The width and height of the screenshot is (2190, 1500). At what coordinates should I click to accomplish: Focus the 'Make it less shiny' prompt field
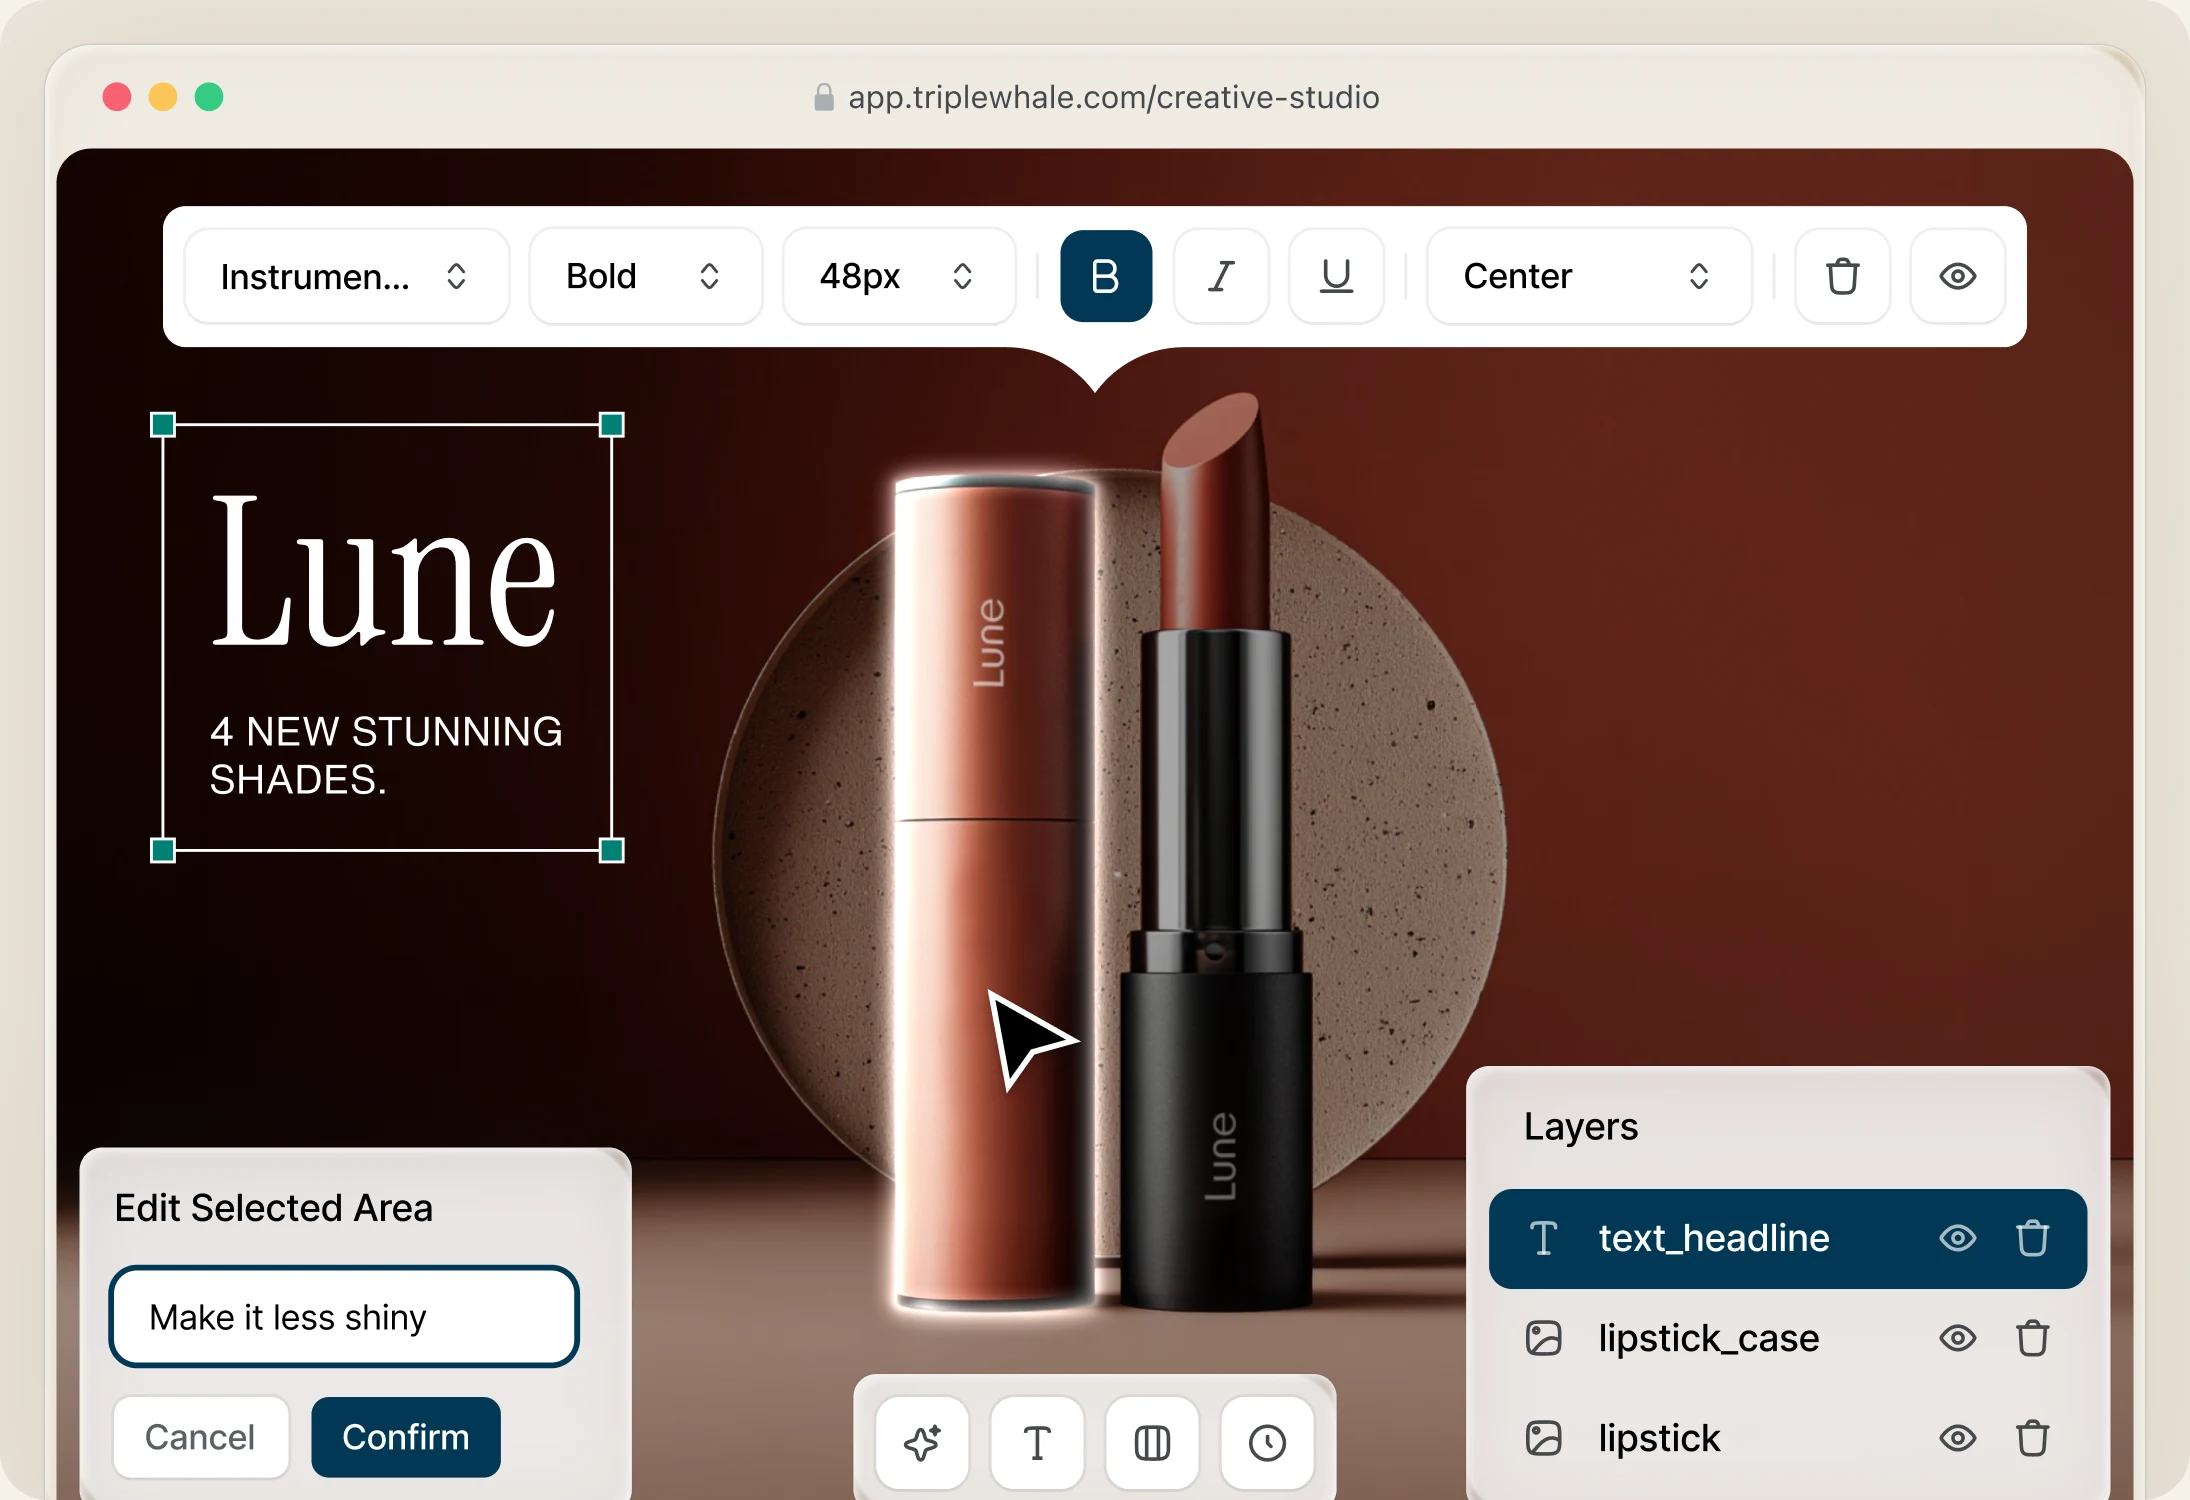coord(344,1316)
